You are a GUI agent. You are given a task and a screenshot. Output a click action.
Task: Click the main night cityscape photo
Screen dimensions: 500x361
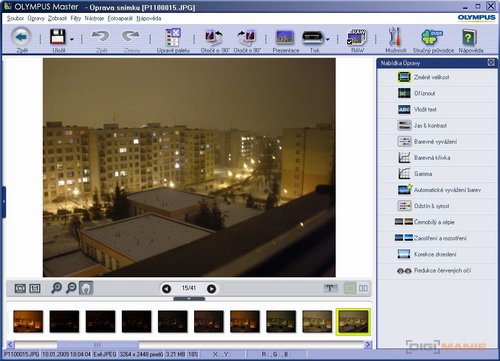189,167
